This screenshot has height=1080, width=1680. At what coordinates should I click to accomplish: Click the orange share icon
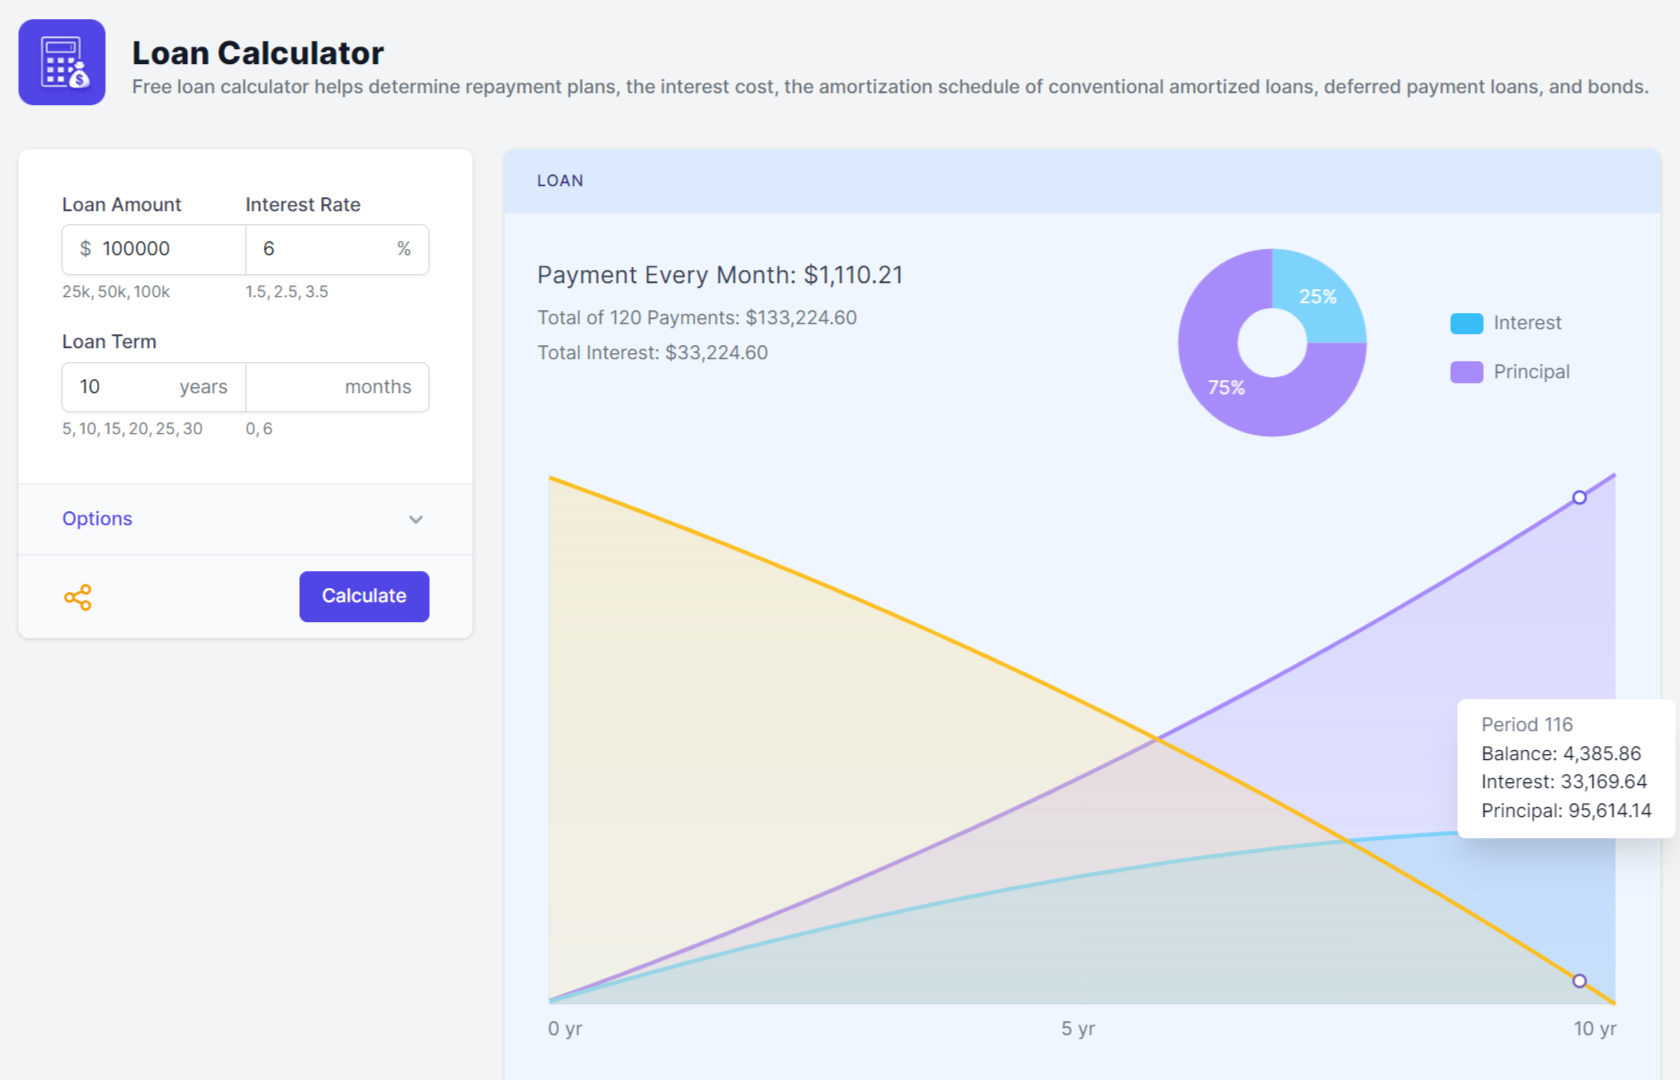point(78,597)
